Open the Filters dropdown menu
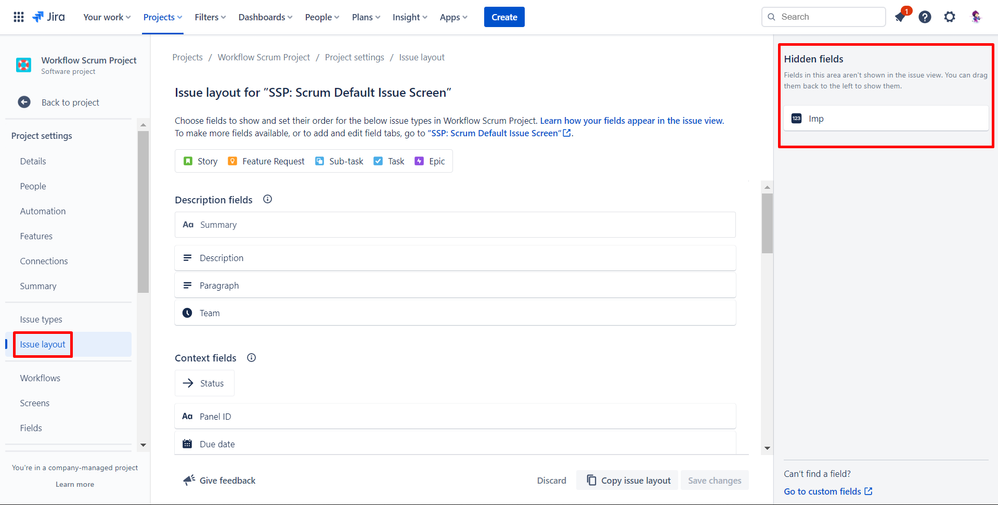Viewport: 998px width, 505px height. coord(210,17)
